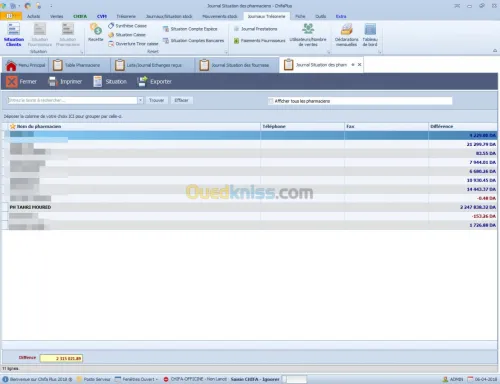Viewport: 500px width, 384px height.
Task: Open the search box dropdown arrow
Action: 140,100
